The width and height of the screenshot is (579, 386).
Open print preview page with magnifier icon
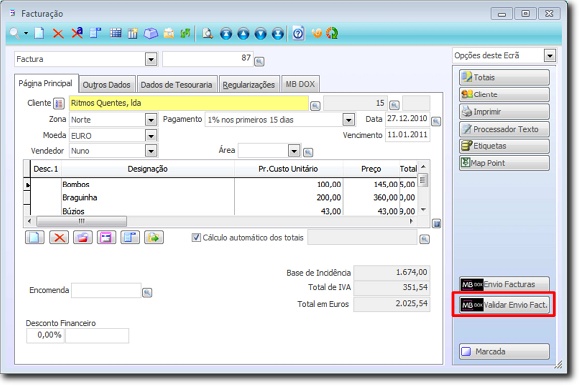click(x=208, y=34)
